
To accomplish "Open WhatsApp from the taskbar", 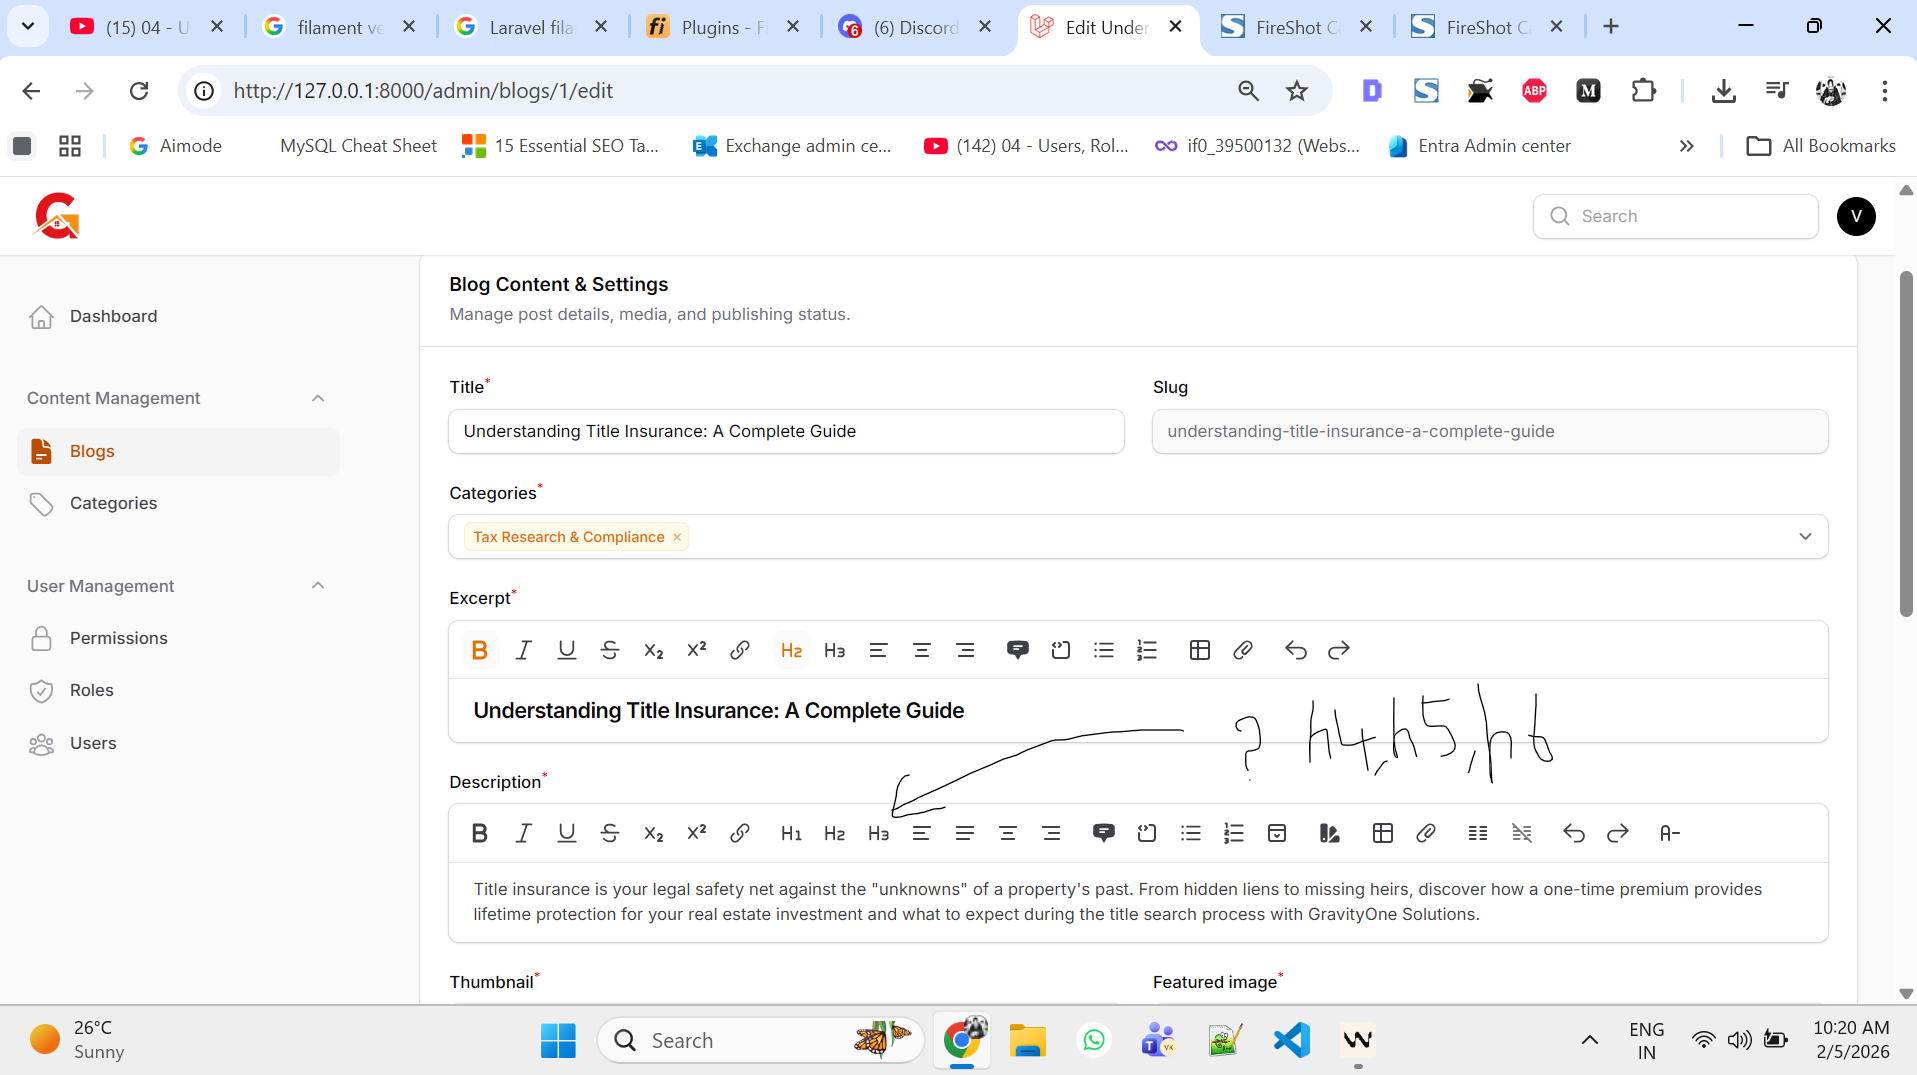I will tap(1094, 1041).
